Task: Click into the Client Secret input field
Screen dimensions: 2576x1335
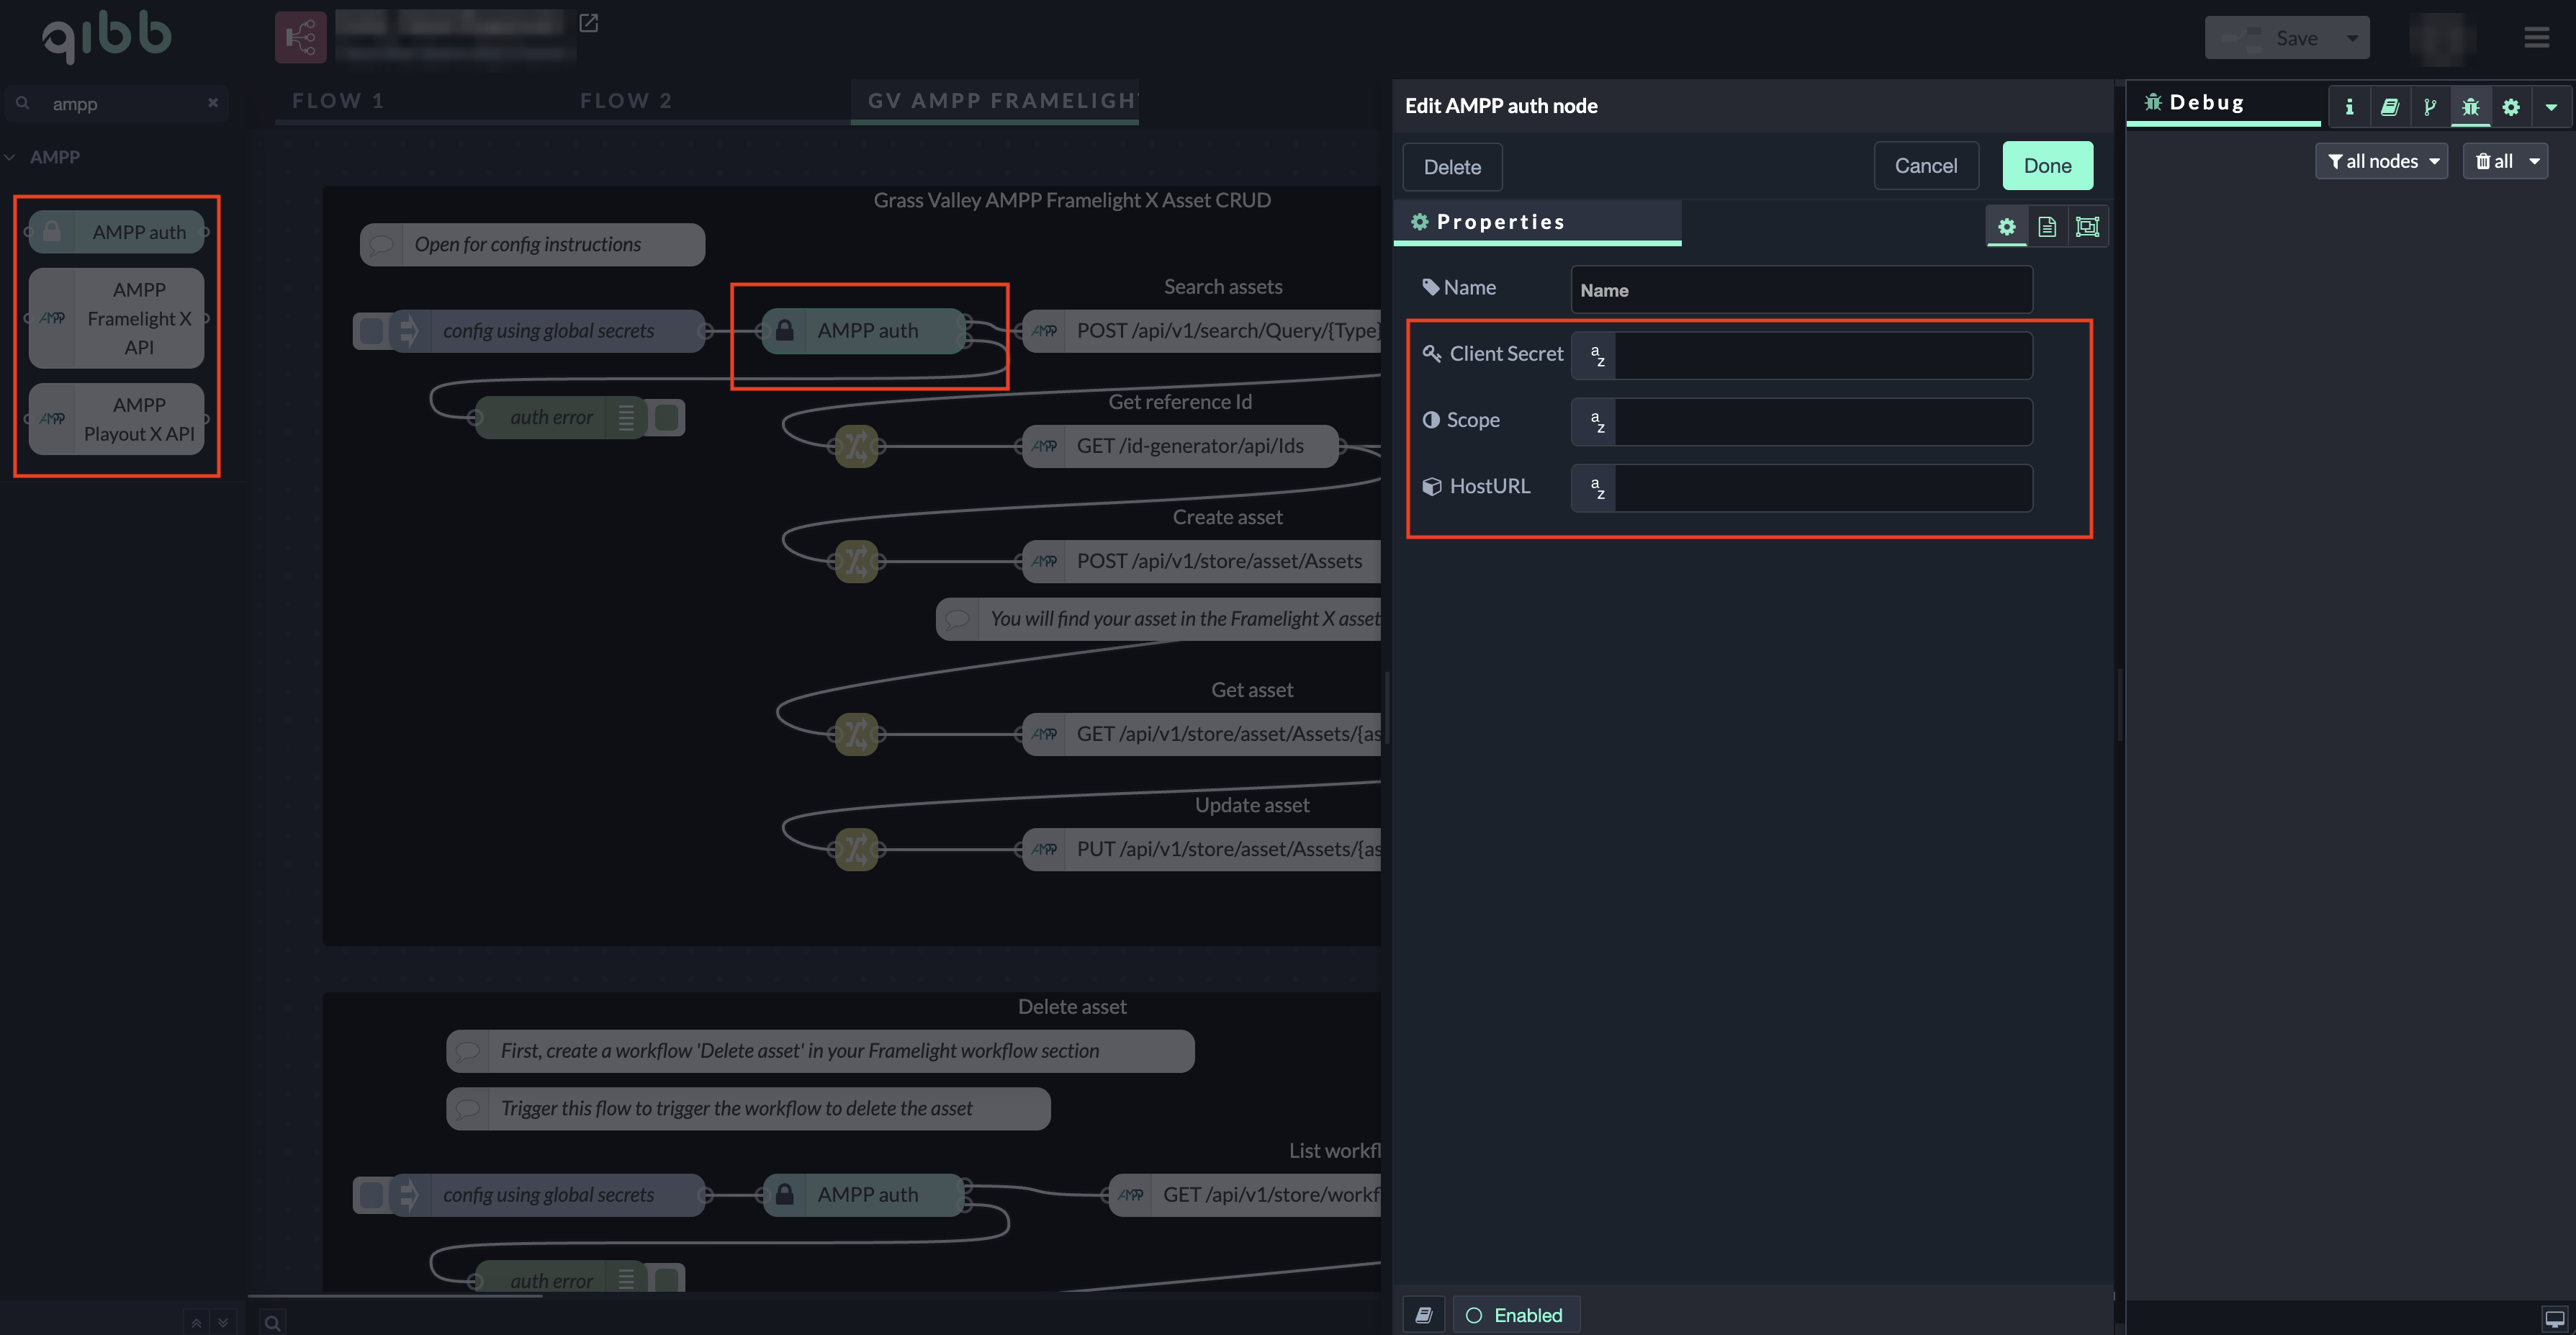Action: (1822, 356)
